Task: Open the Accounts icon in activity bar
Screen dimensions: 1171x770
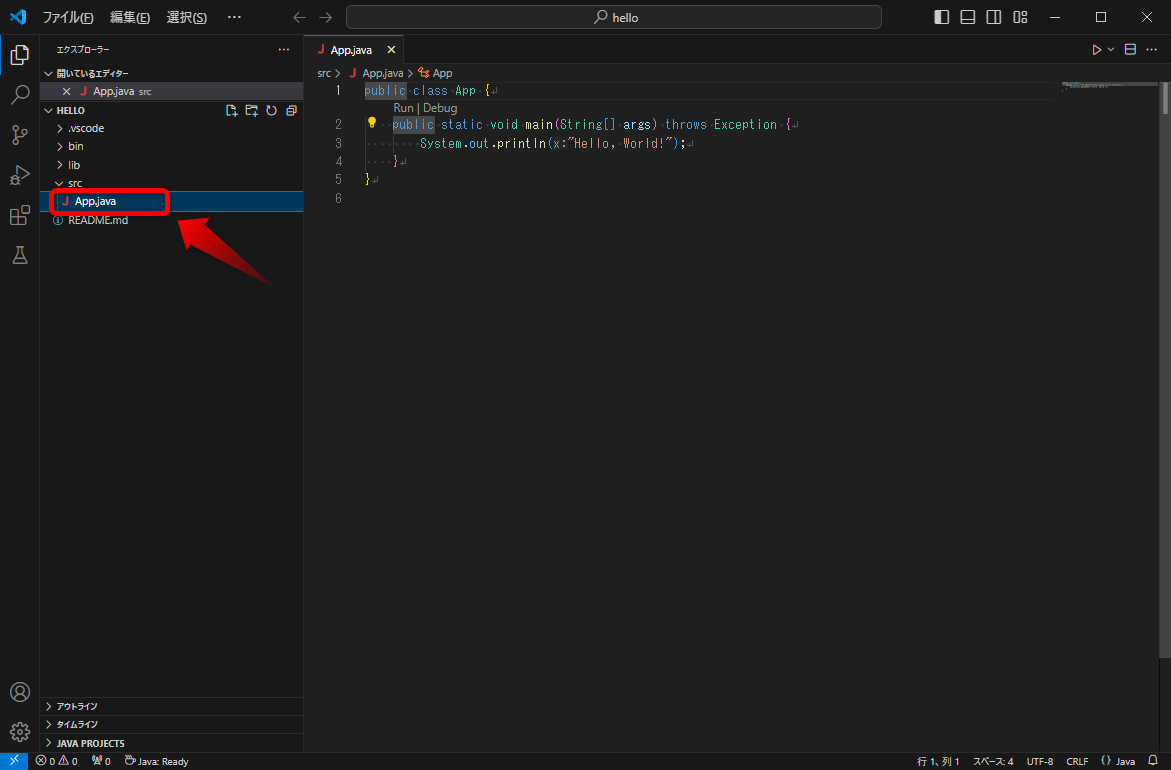Action: click(19, 691)
